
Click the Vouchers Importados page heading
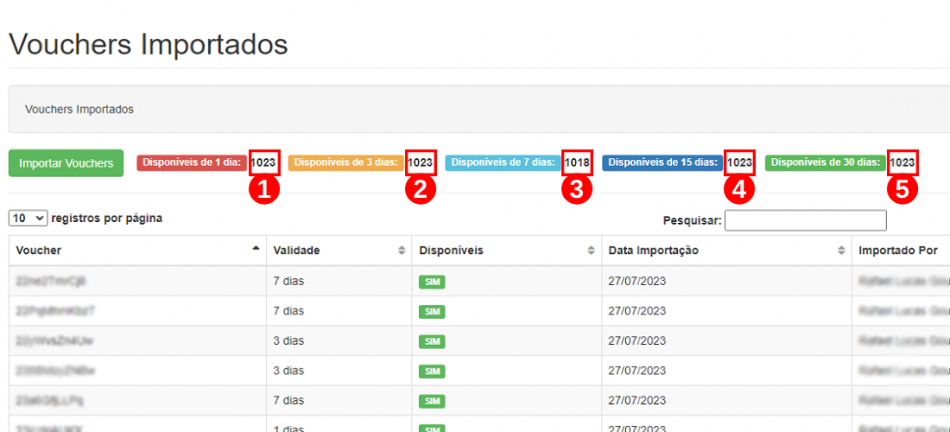click(148, 45)
